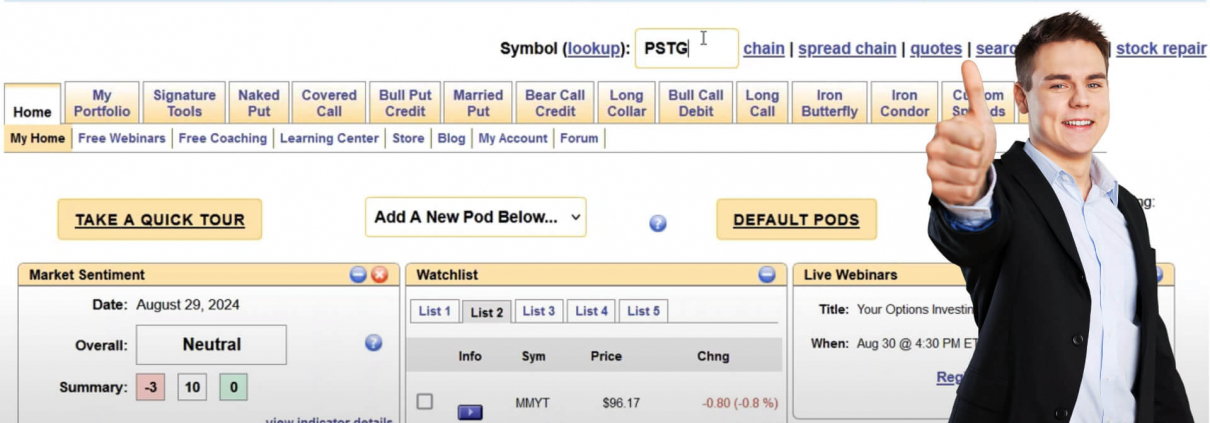Switch to List 3 in Watchlist
This screenshot has width=1210, height=423.
click(538, 311)
